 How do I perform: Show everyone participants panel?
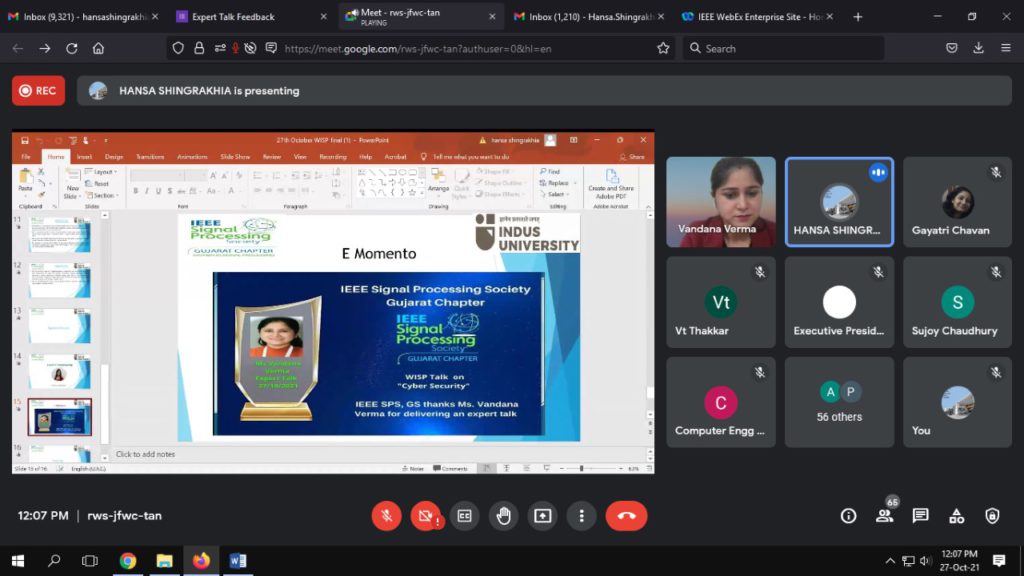[885, 516]
